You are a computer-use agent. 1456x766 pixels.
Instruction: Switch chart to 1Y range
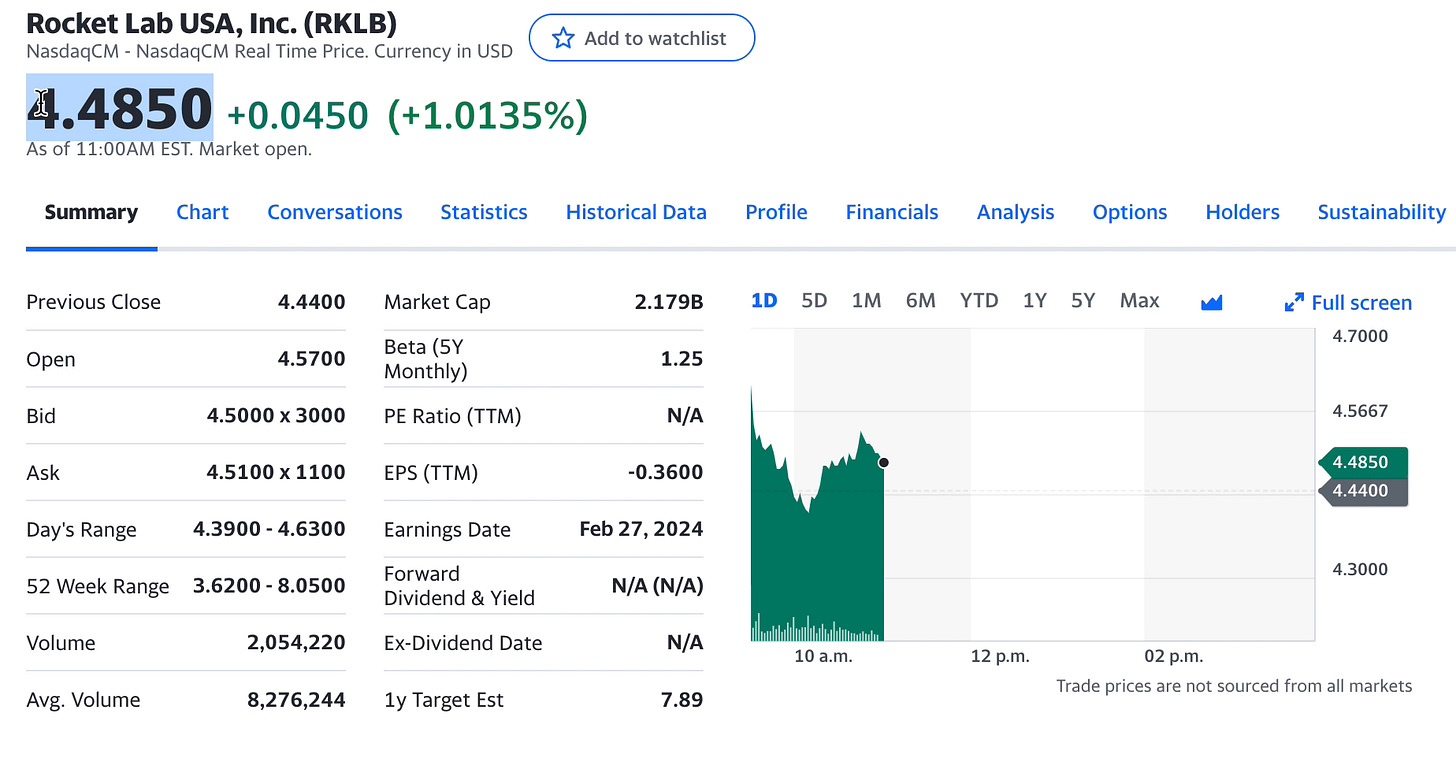[1034, 300]
